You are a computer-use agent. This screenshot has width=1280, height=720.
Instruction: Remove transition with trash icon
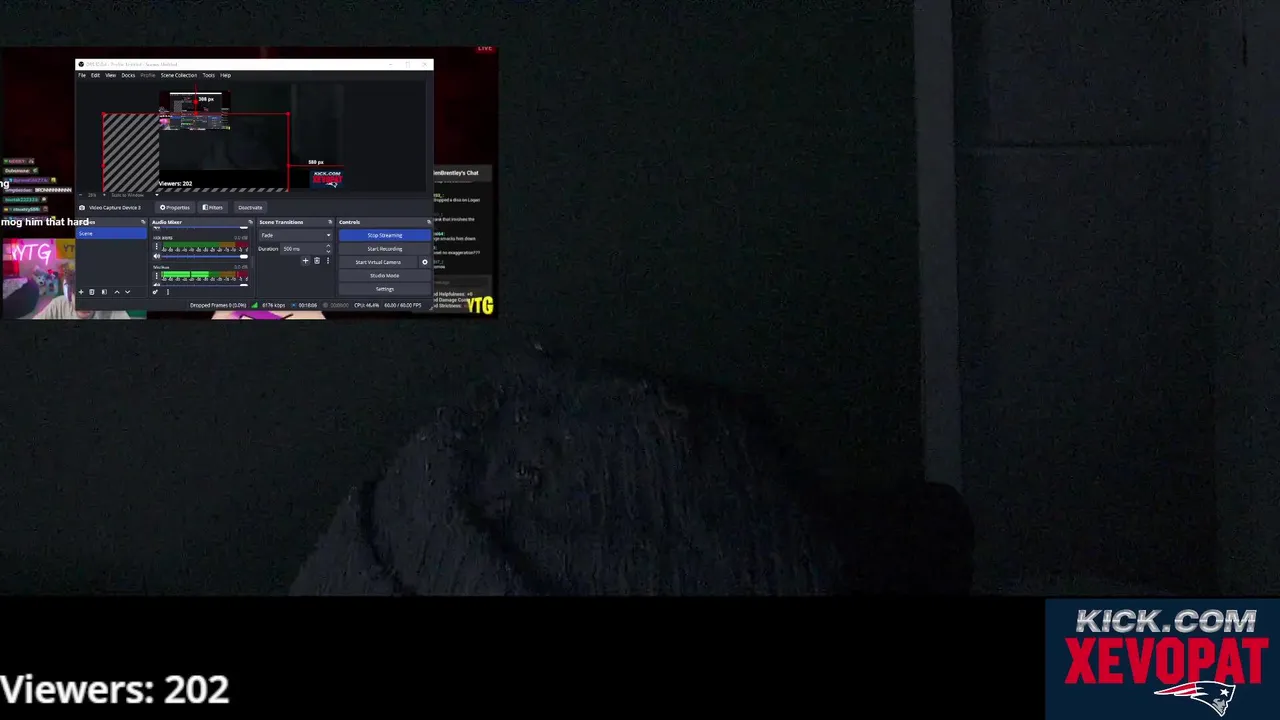(x=317, y=261)
